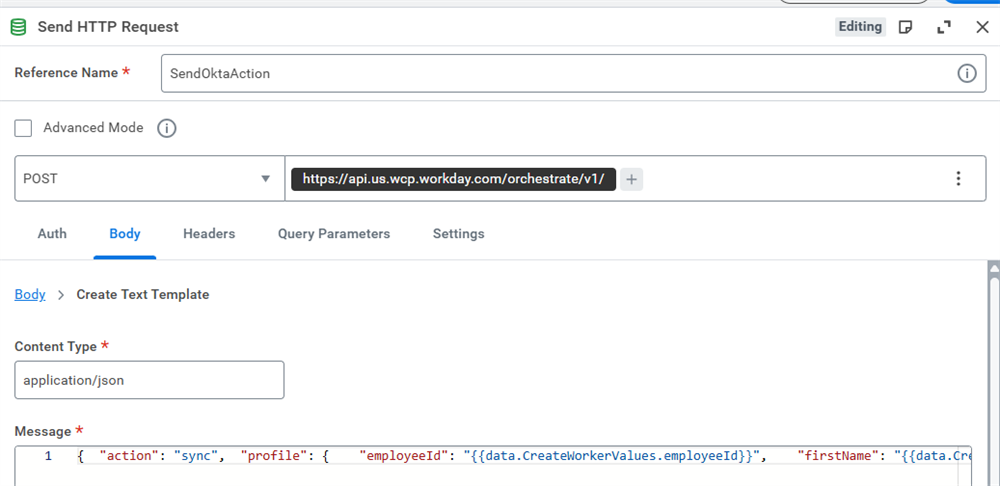Enable the Advanced Mode checkbox

tap(23, 128)
